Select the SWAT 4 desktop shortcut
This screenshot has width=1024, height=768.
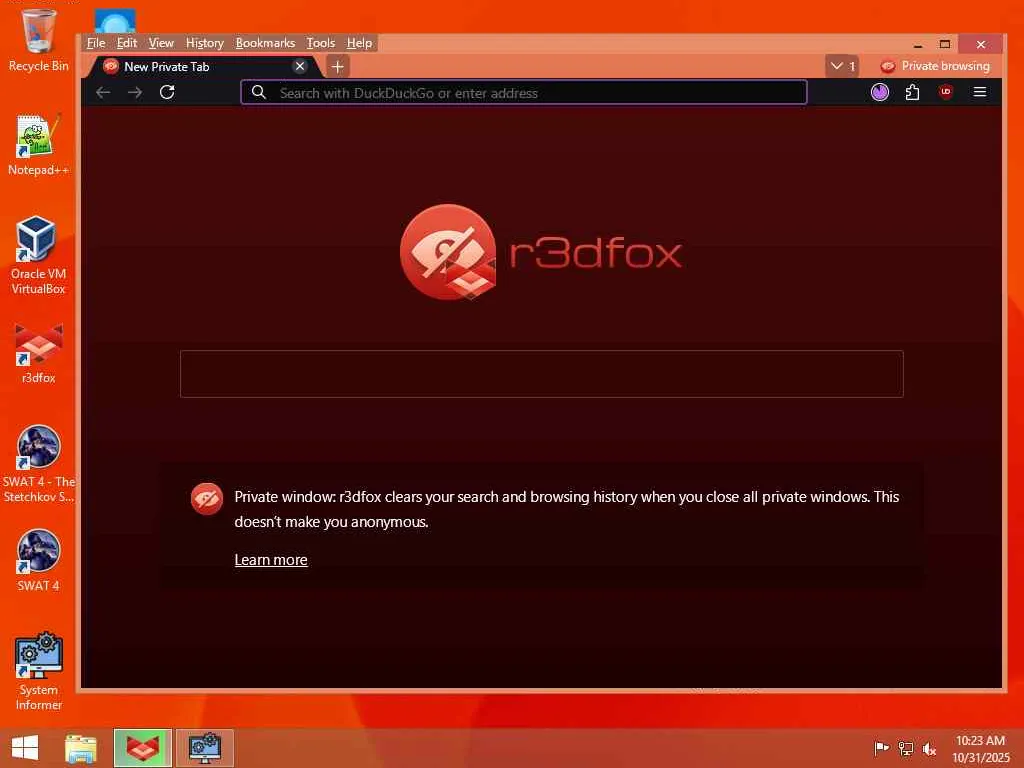click(38, 560)
